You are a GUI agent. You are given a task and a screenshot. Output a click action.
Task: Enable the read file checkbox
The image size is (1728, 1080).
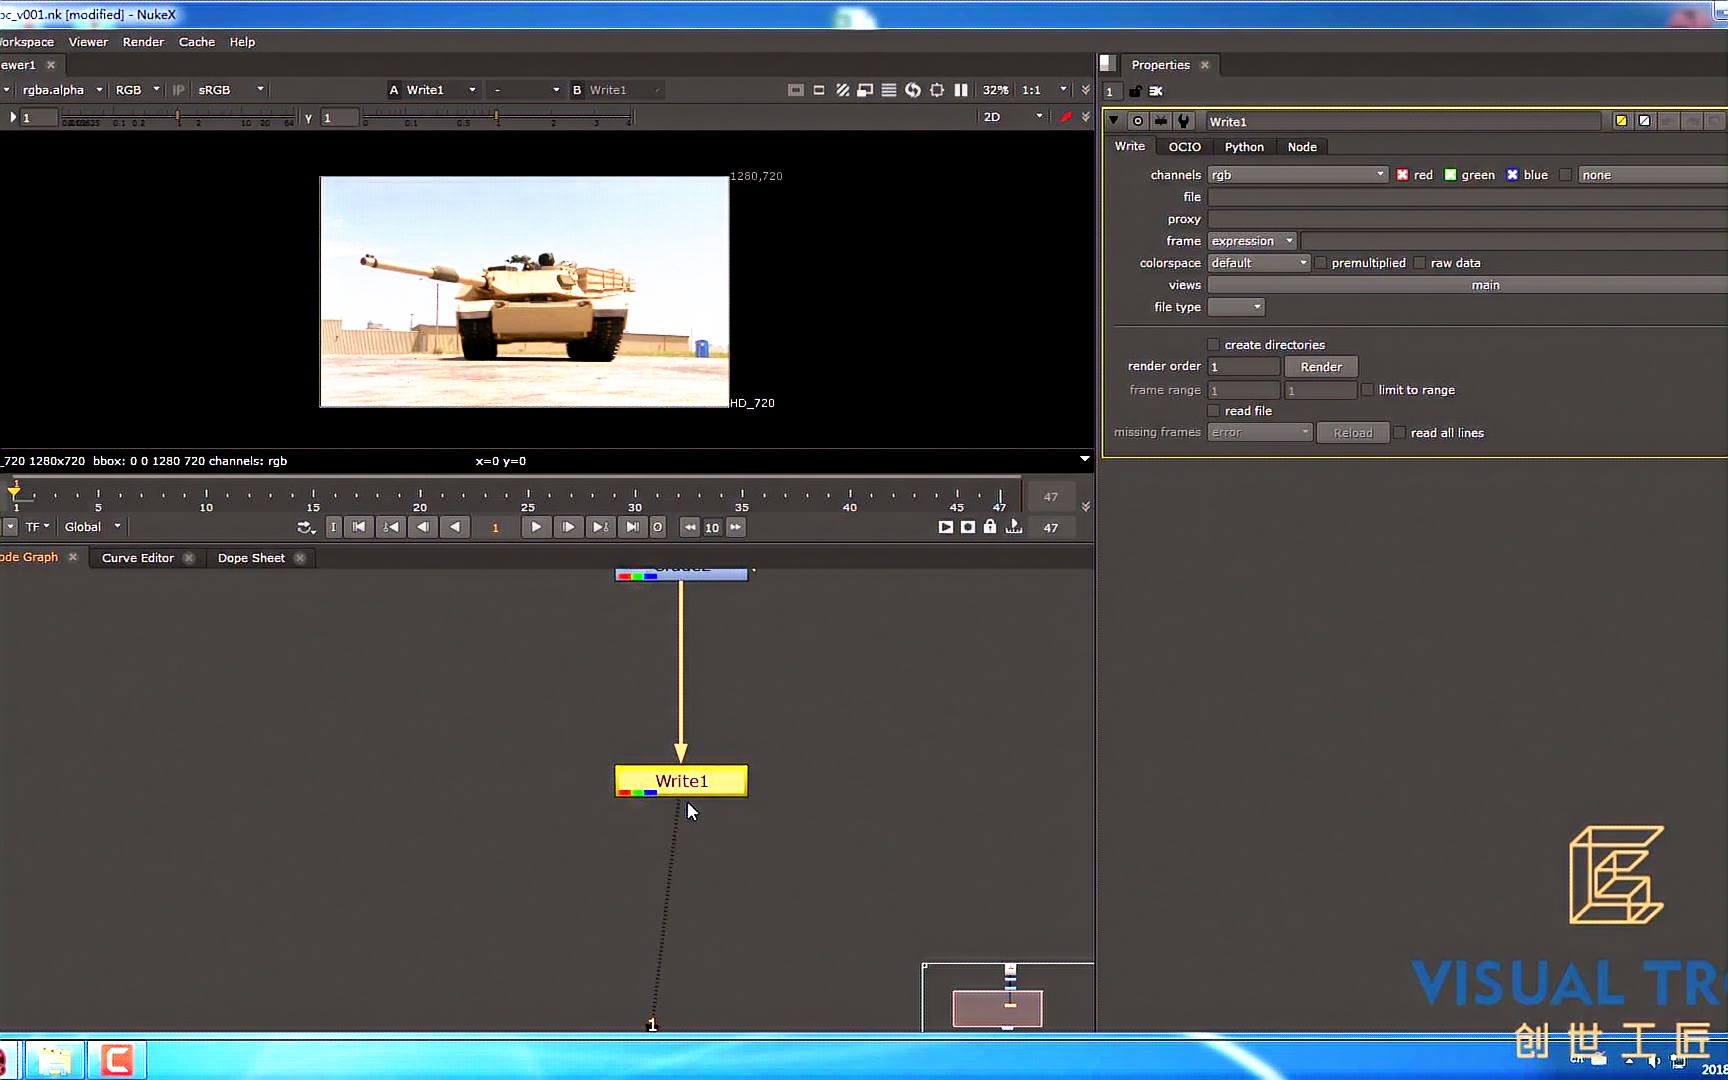pyautogui.click(x=1214, y=411)
